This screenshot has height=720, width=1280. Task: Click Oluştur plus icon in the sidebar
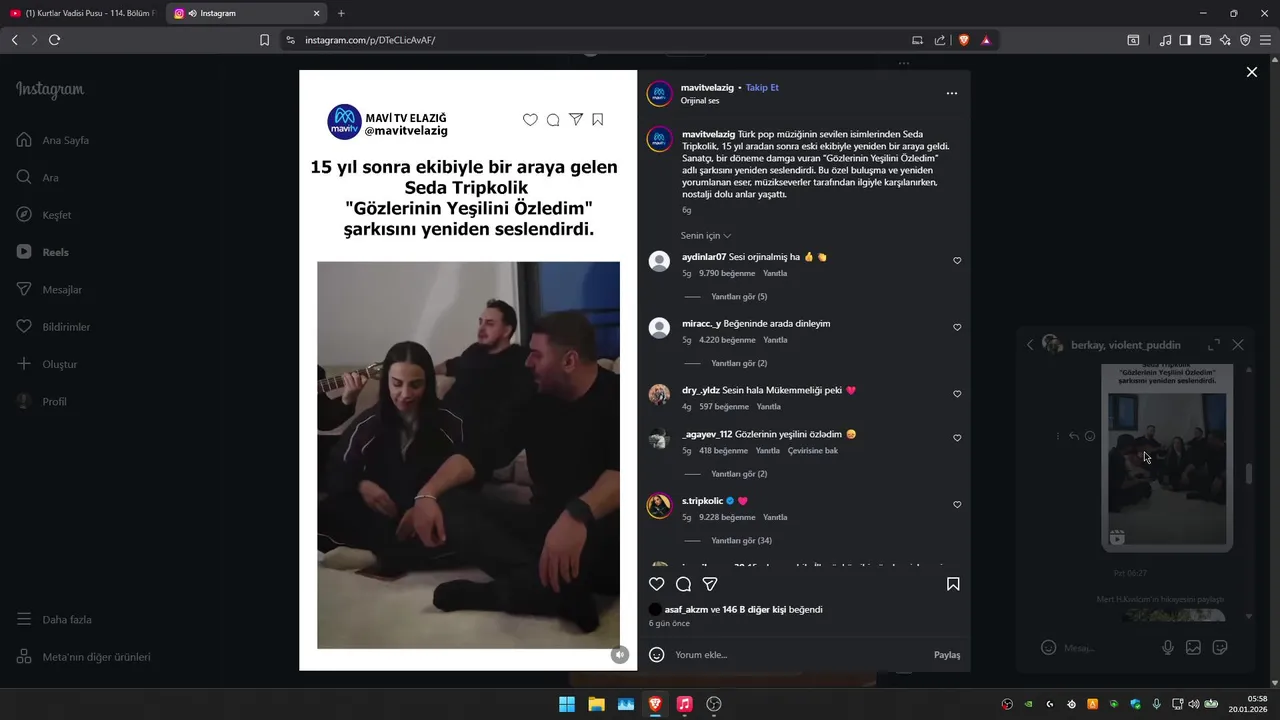pyautogui.click(x=24, y=364)
